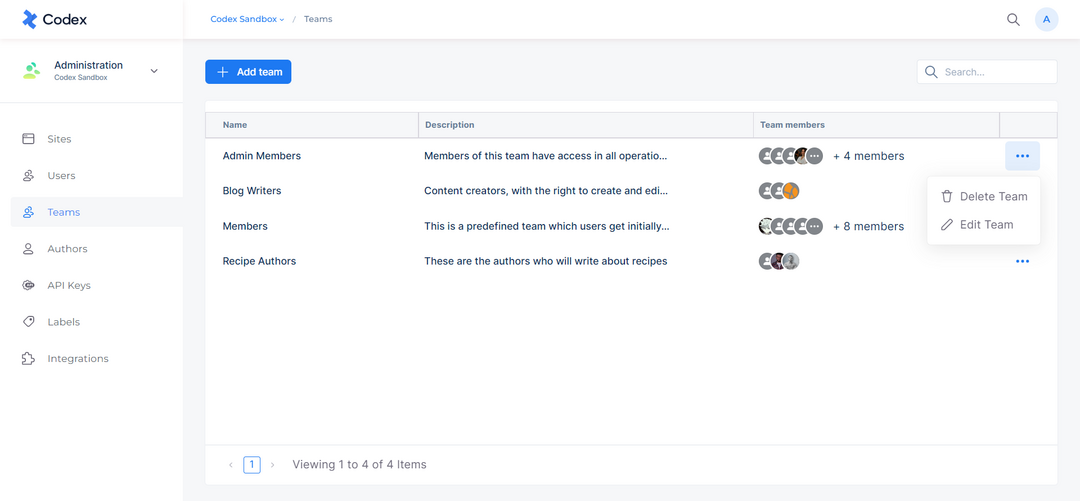1080x501 pixels.
Task: Open the Admin Members team row
Action: [x=262, y=156]
